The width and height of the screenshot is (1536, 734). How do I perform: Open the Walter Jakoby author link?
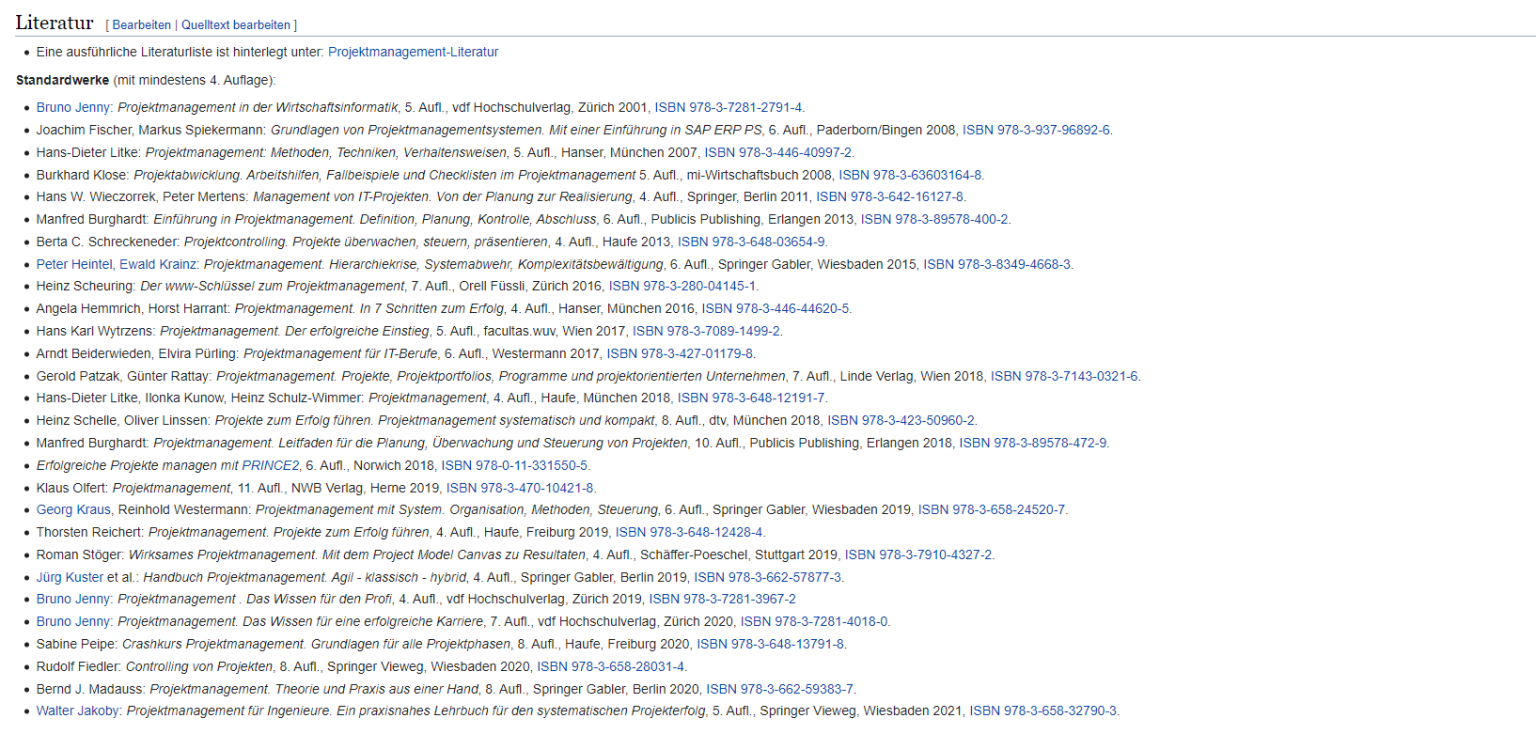point(76,711)
